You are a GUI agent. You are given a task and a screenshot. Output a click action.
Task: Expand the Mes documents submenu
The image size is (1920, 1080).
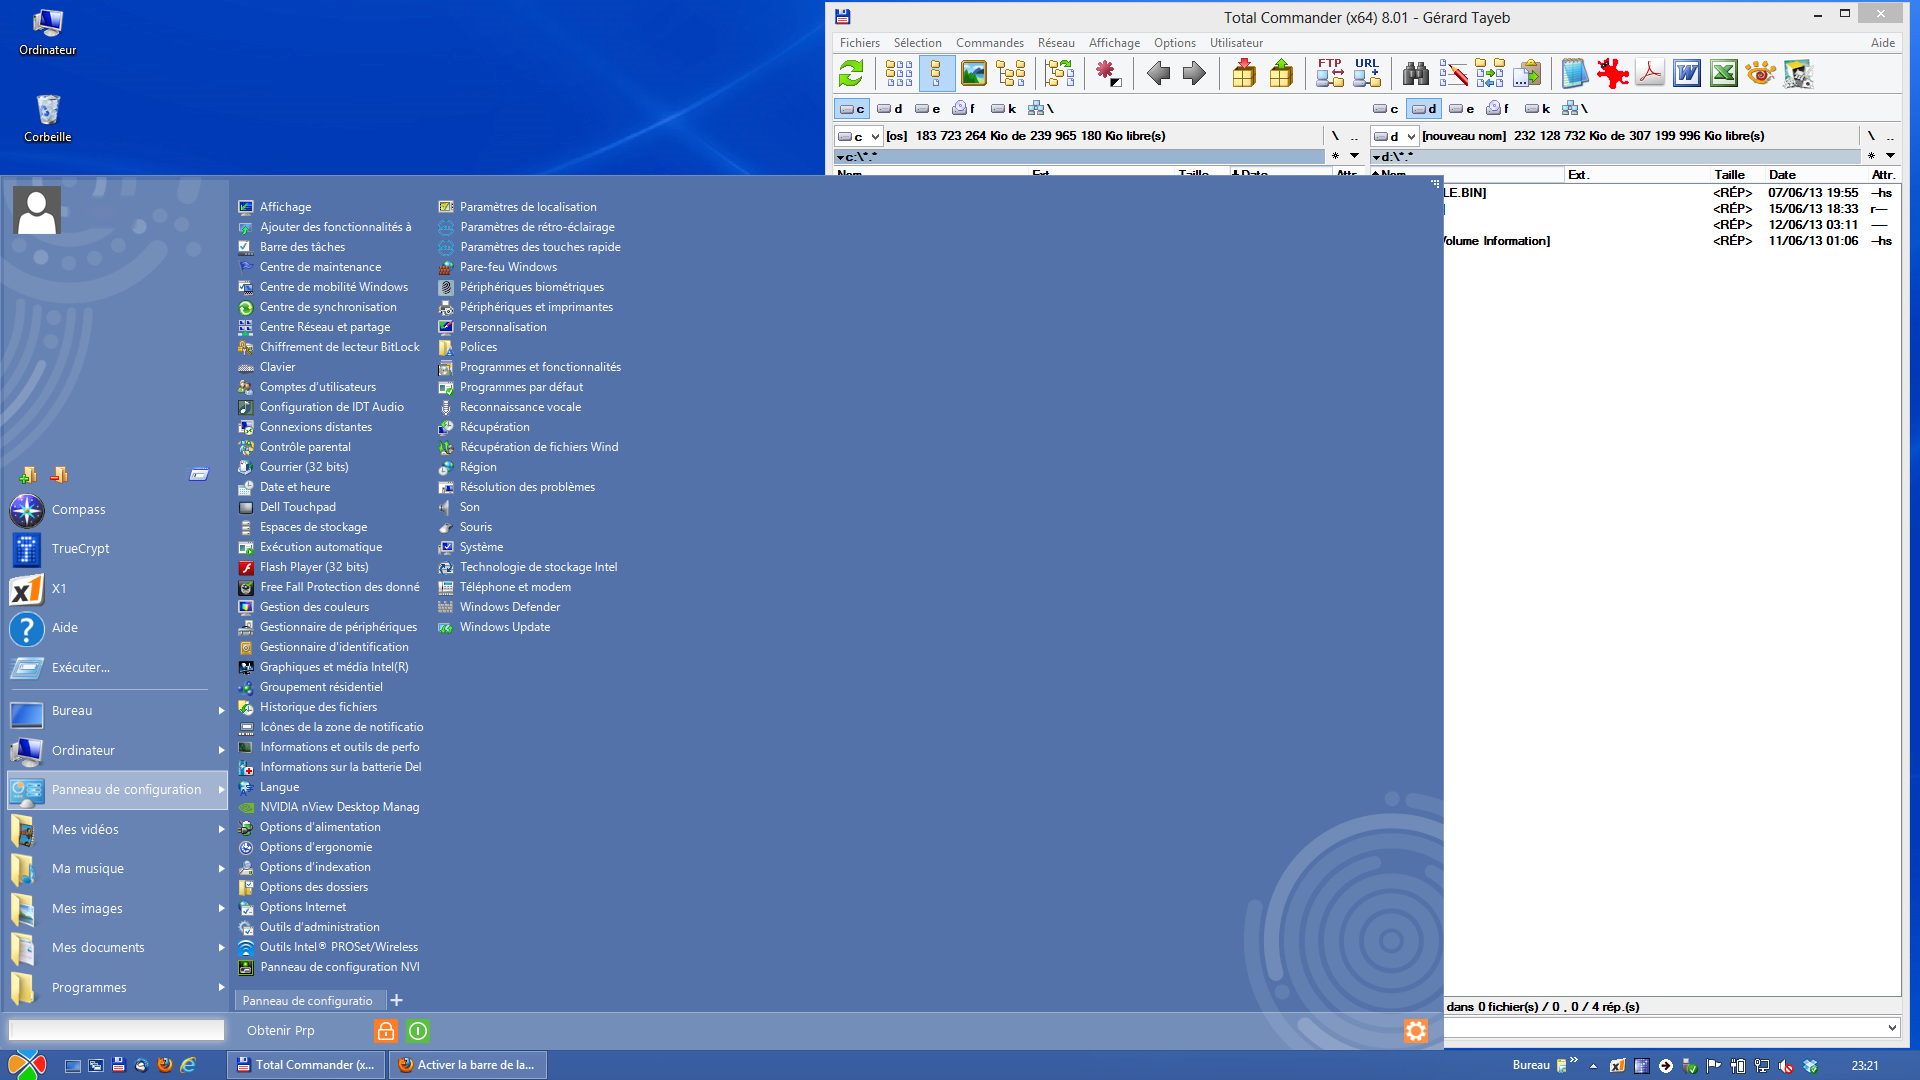[221, 948]
